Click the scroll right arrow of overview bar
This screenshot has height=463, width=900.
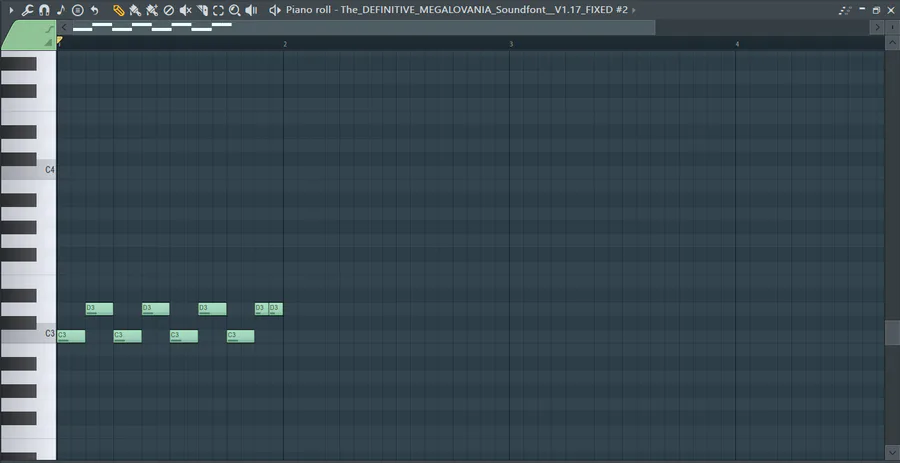pyautogui.click(x=877, y=27)
